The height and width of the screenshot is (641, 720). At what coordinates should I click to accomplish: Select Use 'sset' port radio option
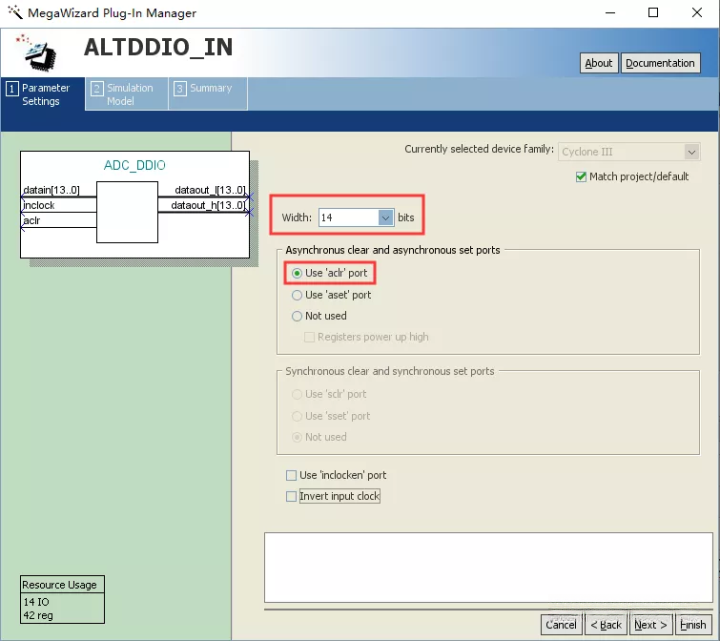click(297, 416)
